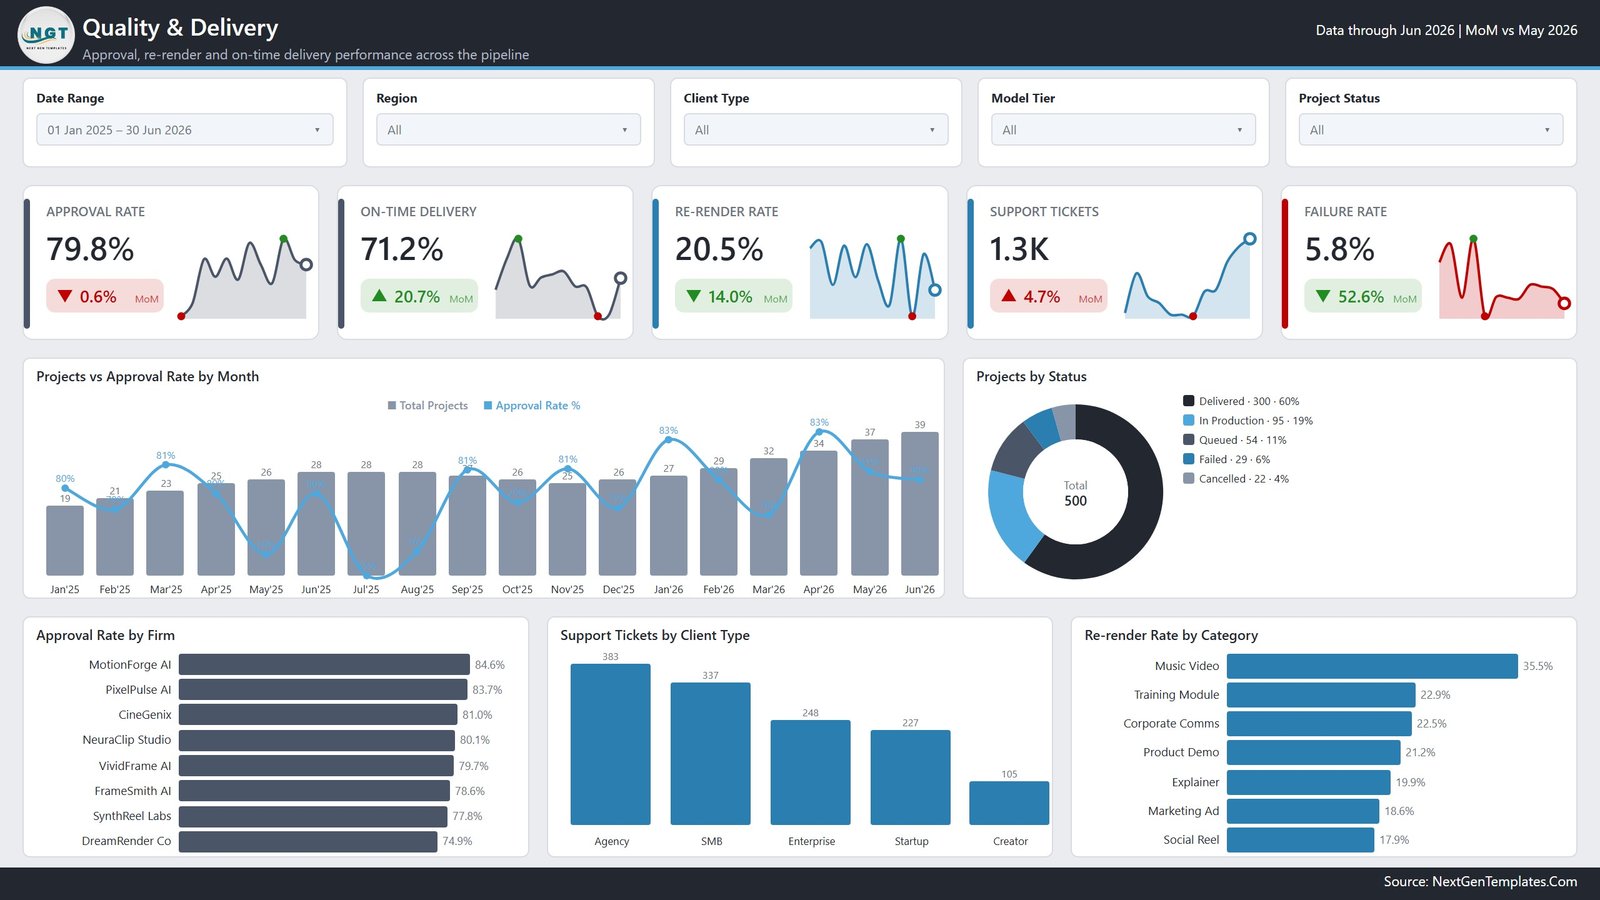Click the NGT logo icon

(x=46, y=35)
